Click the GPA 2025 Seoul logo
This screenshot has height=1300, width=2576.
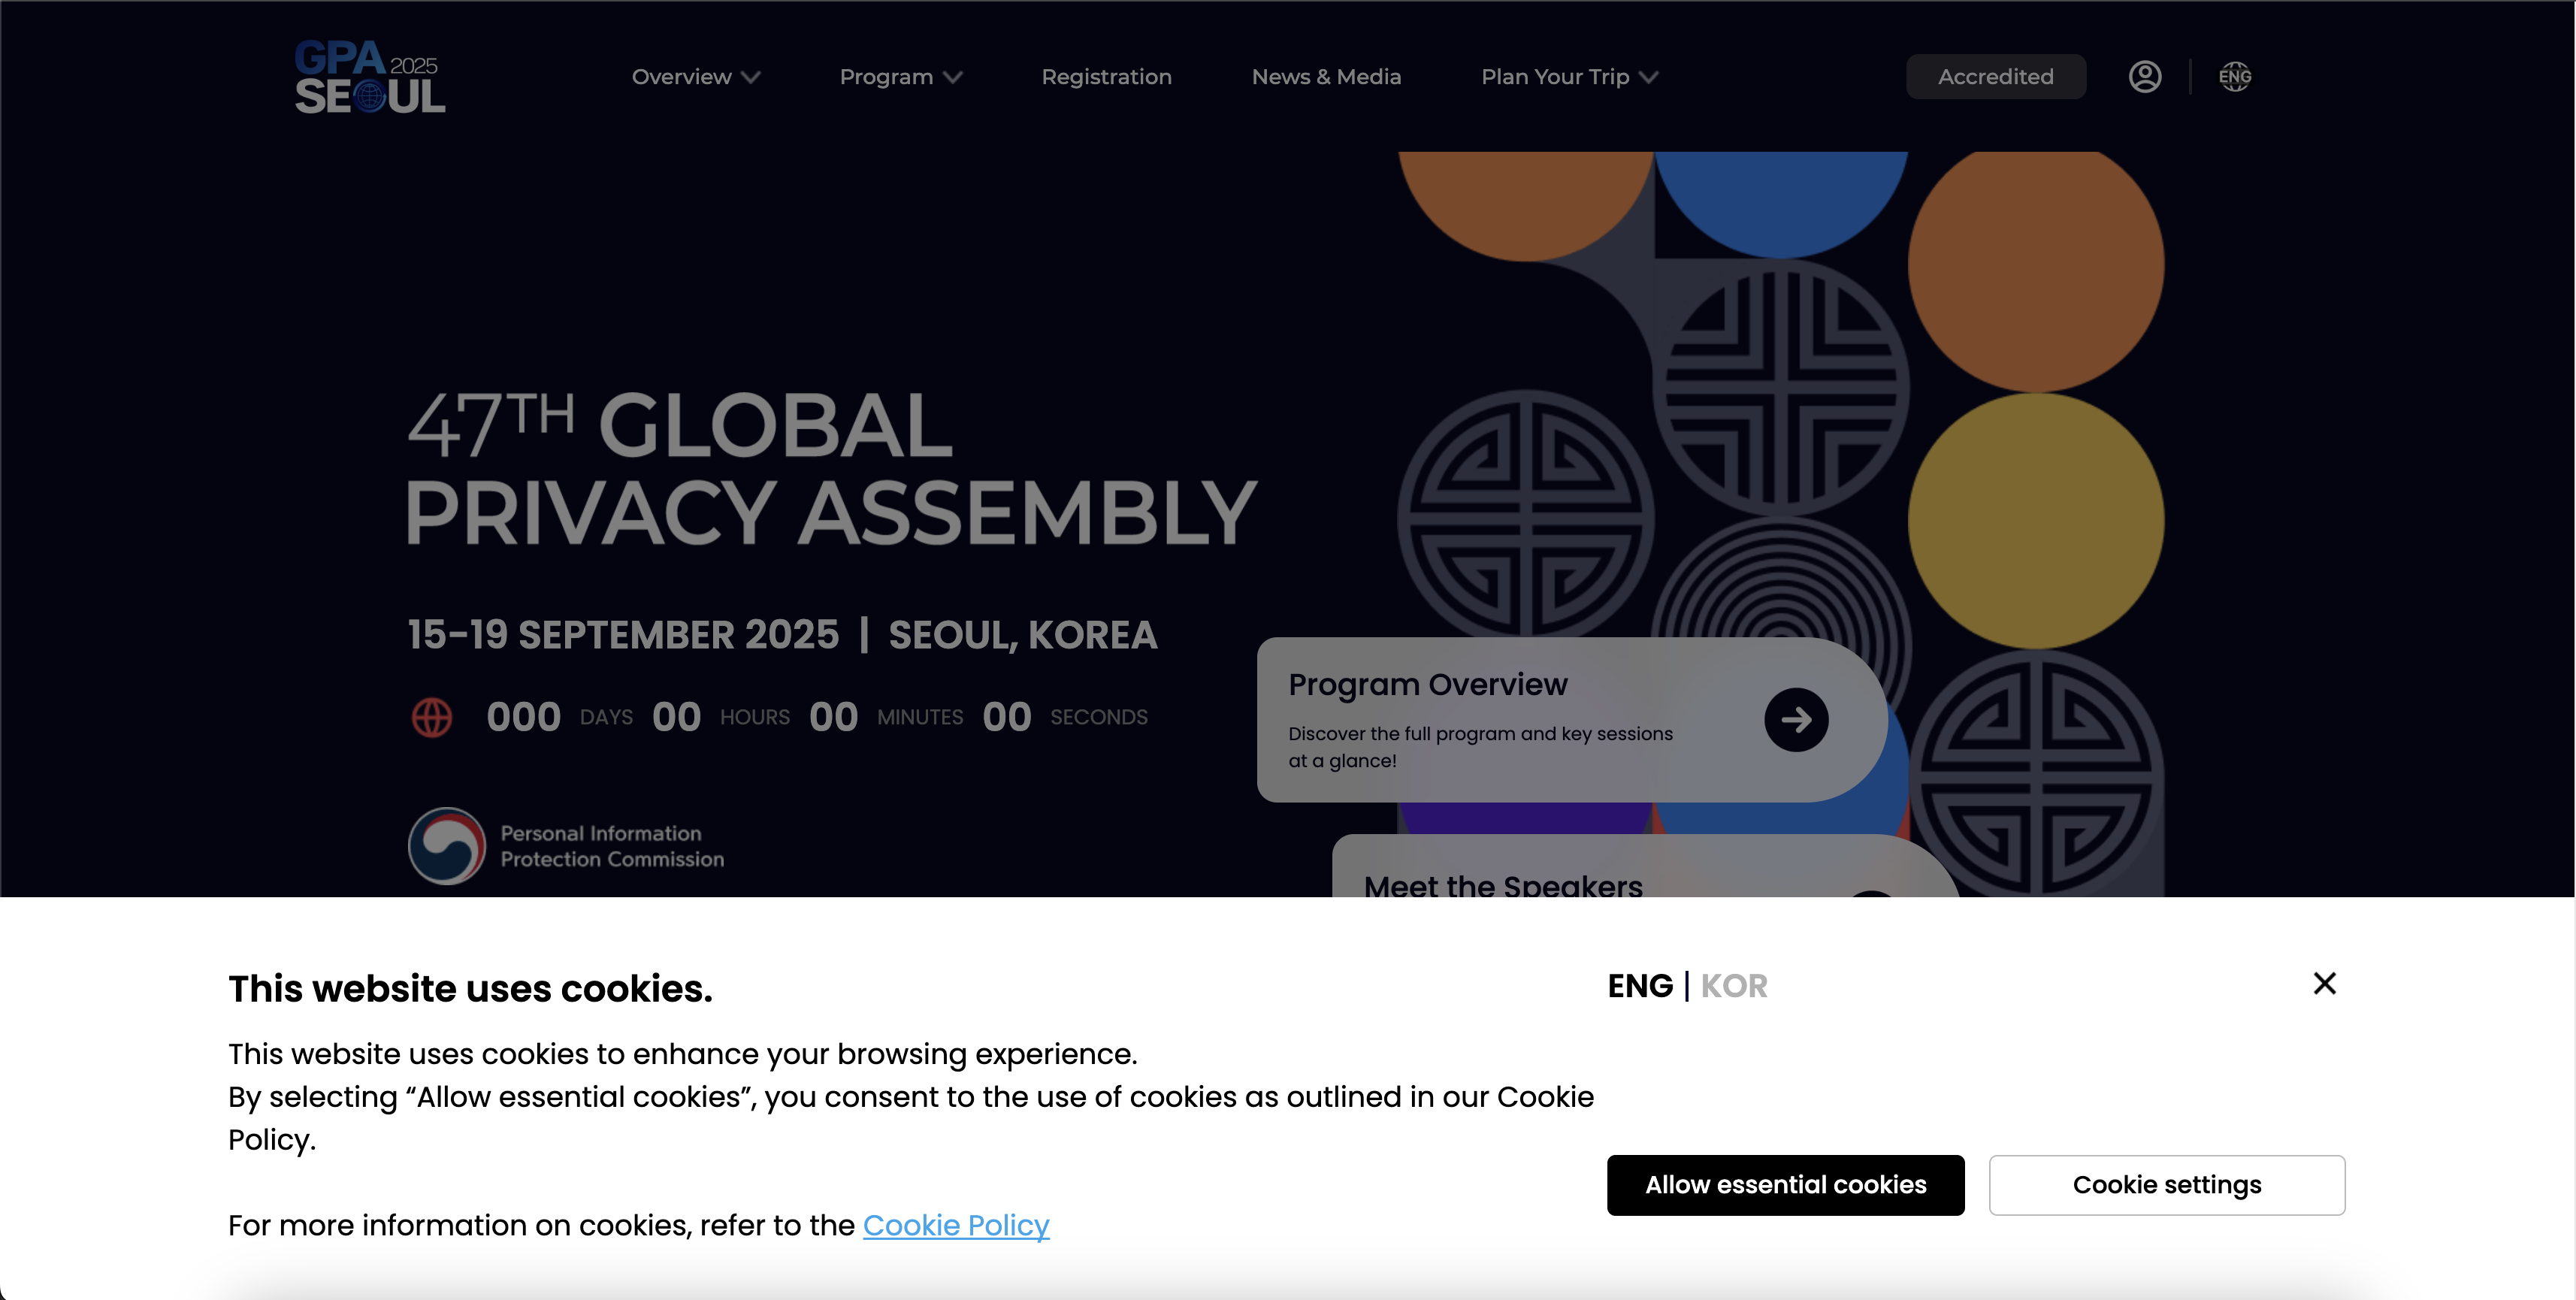[370, 76]
